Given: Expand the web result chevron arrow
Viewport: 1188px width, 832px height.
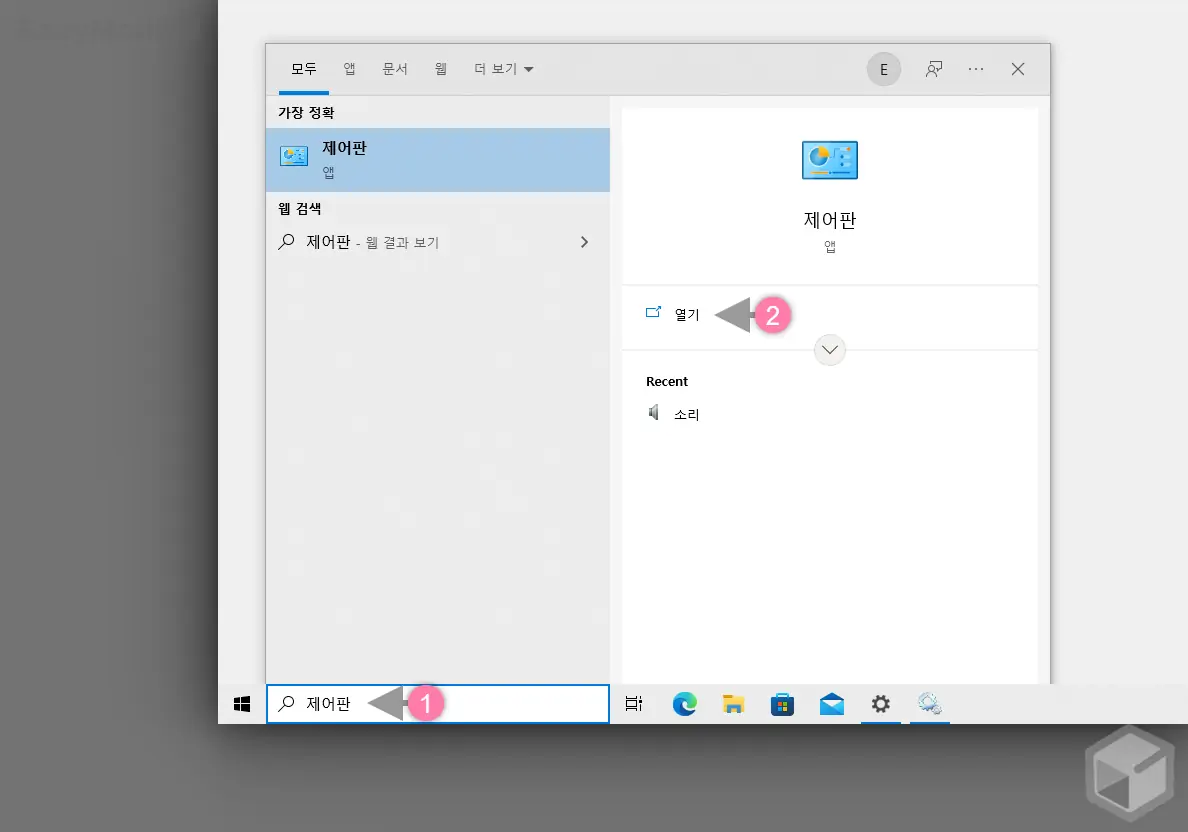Looking at the screenshot, I should point(584,242).
